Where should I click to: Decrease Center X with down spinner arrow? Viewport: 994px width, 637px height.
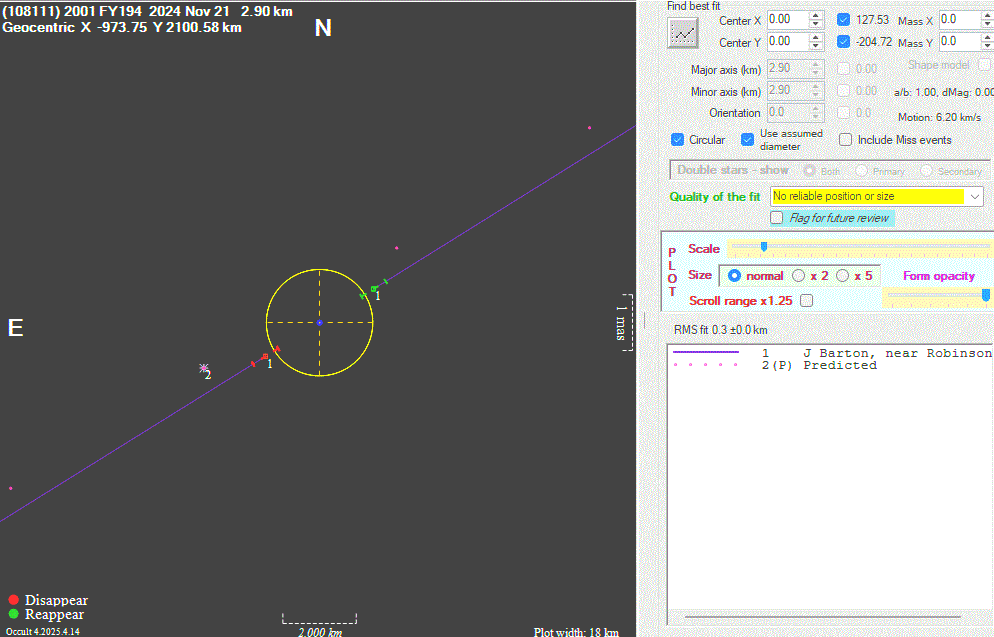click(x=816, y=25)
